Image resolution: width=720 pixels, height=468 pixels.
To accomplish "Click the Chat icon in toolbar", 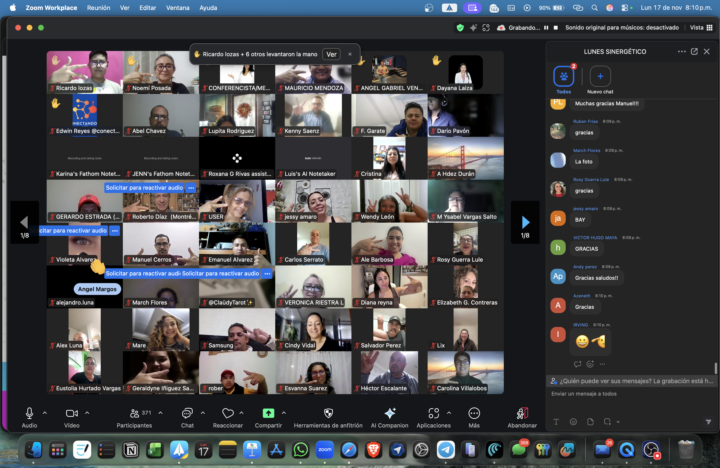I will pyautogui.click(x=187, y=413).
